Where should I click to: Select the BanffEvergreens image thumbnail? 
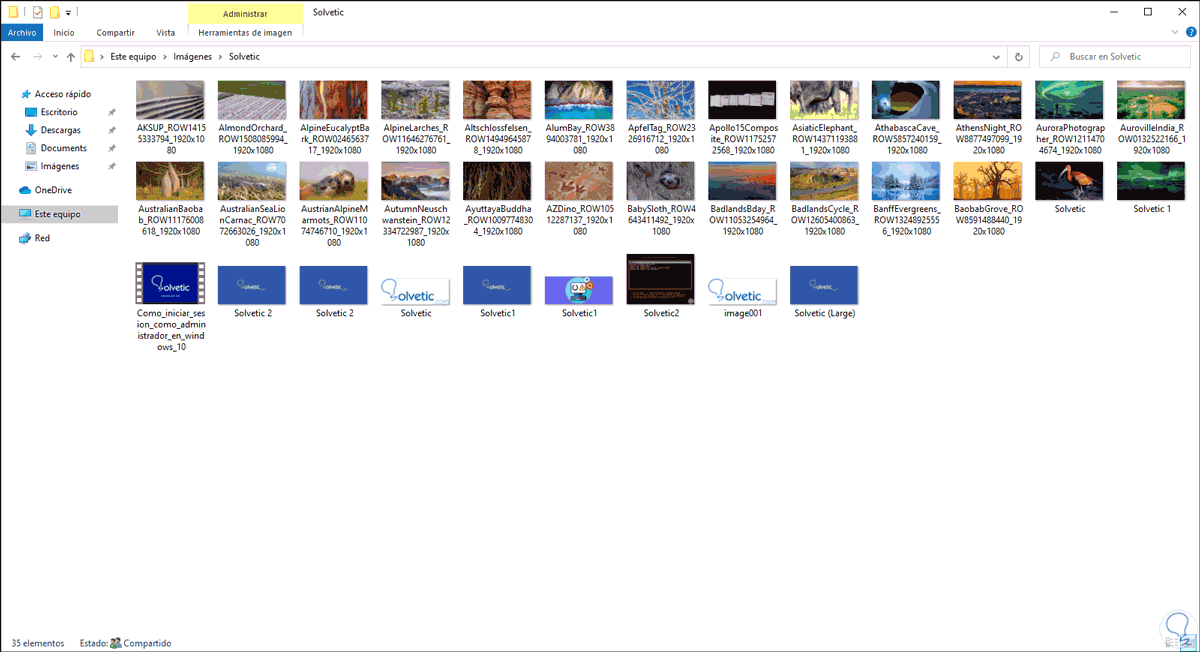click(x=906, y=181)
